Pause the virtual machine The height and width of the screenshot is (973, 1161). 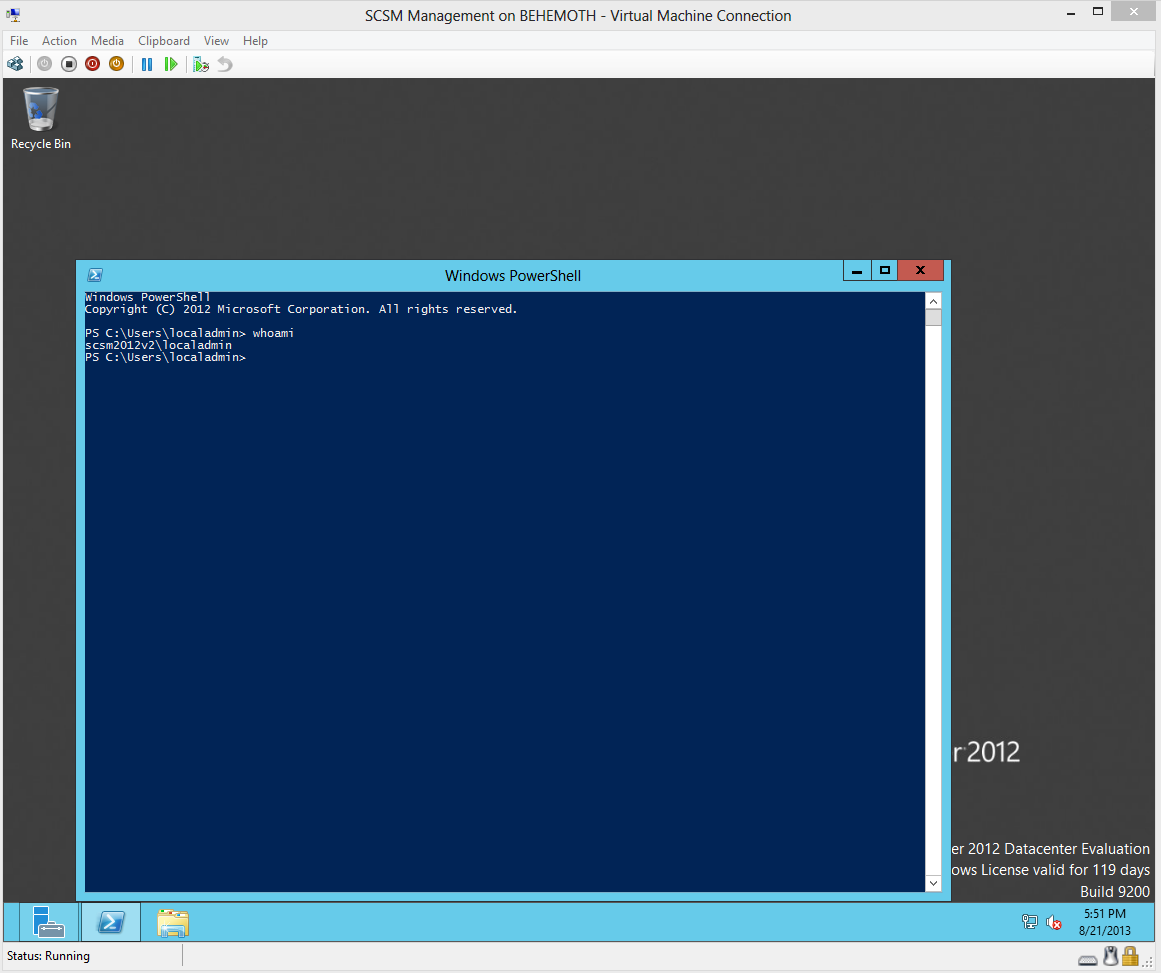pyautogui.click(x=147, y=64)
